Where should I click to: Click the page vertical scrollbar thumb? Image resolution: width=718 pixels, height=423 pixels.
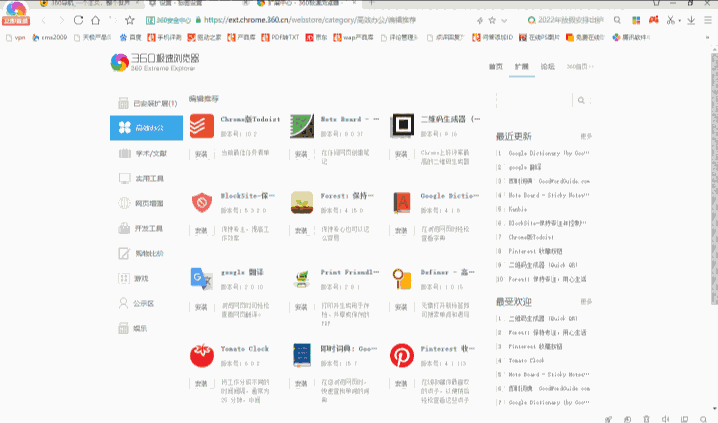click(x=714, y=179)
